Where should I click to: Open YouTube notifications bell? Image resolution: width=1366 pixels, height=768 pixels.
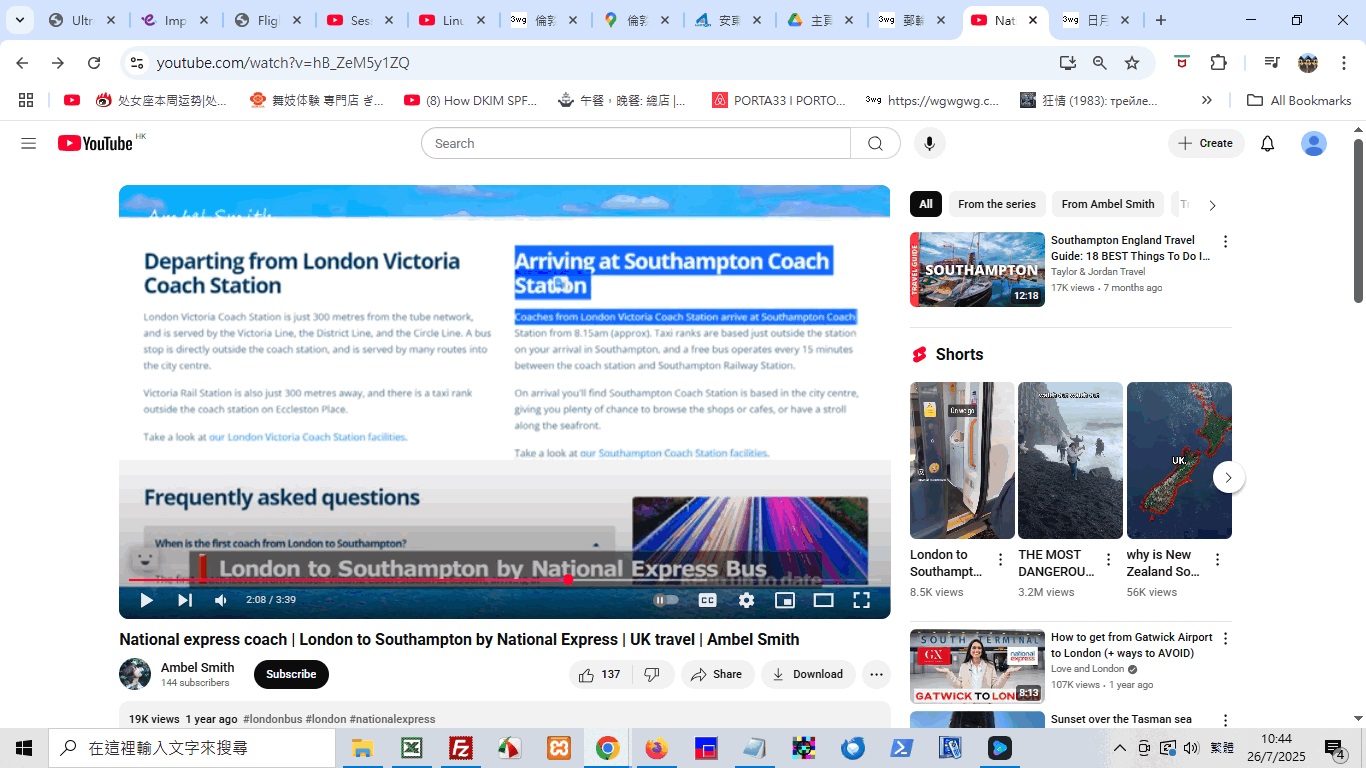[1267, 144]
